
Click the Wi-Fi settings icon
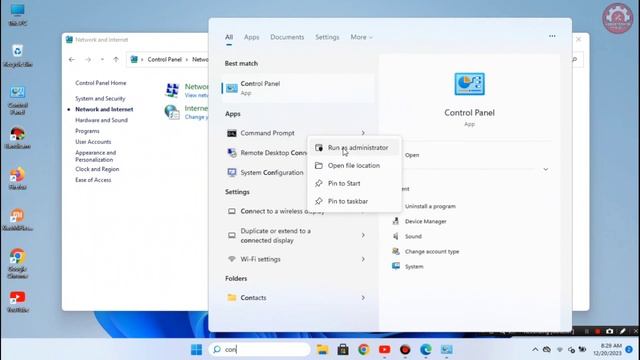click(231, 259)
